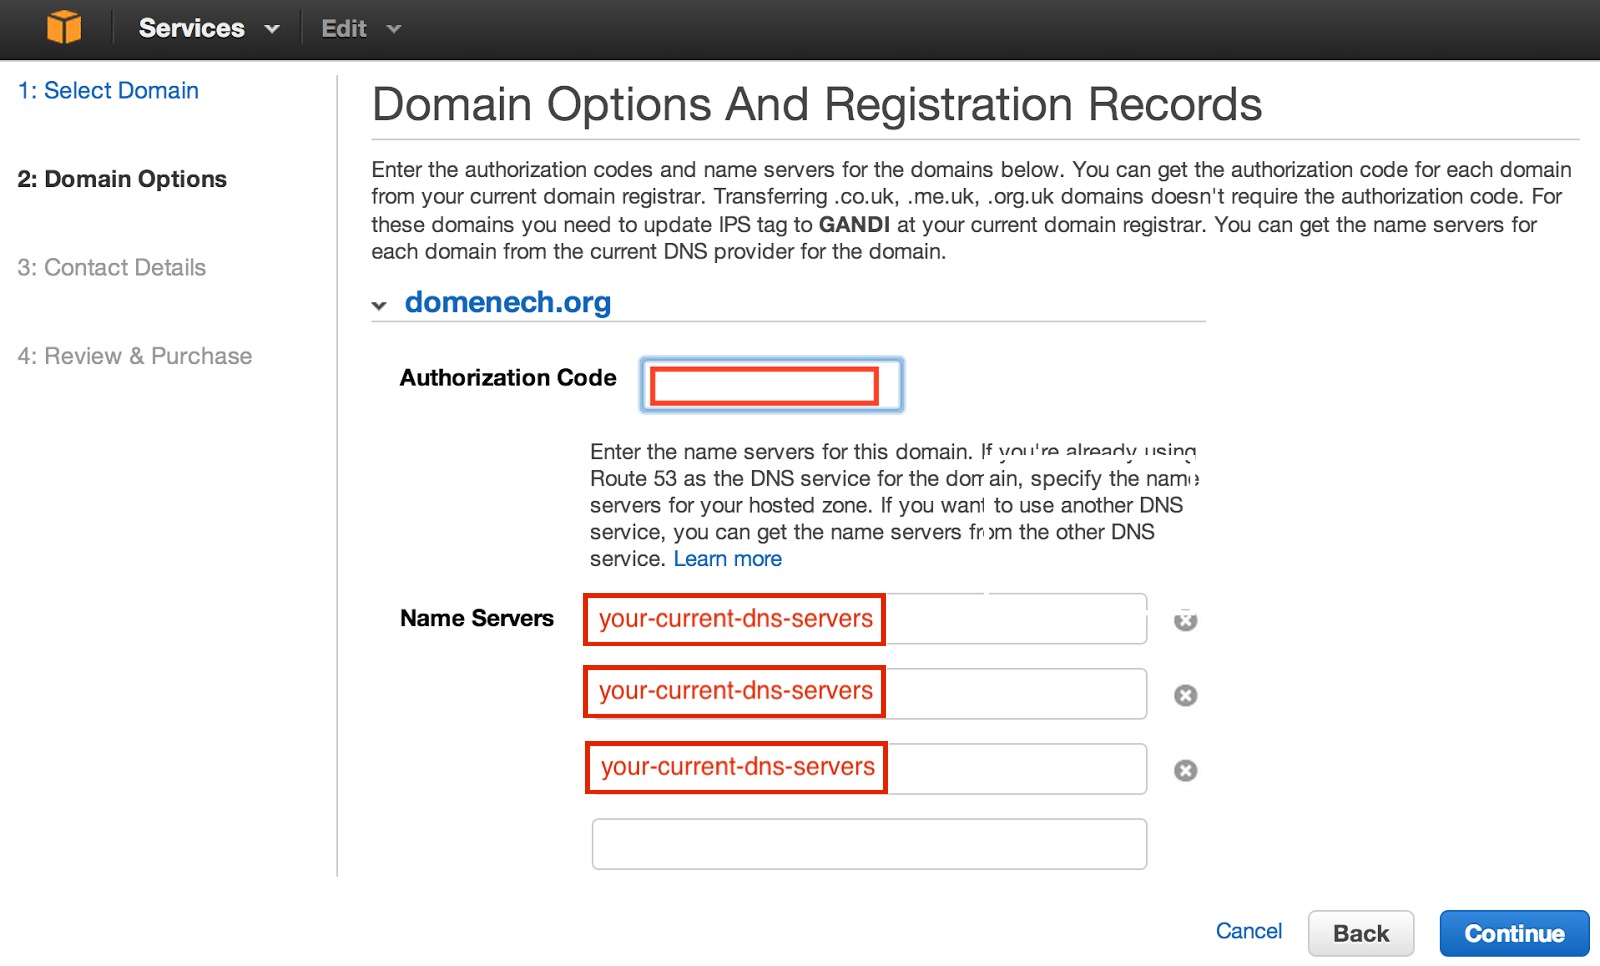
Task: Open the Edit menu
Action: point(343,28)
